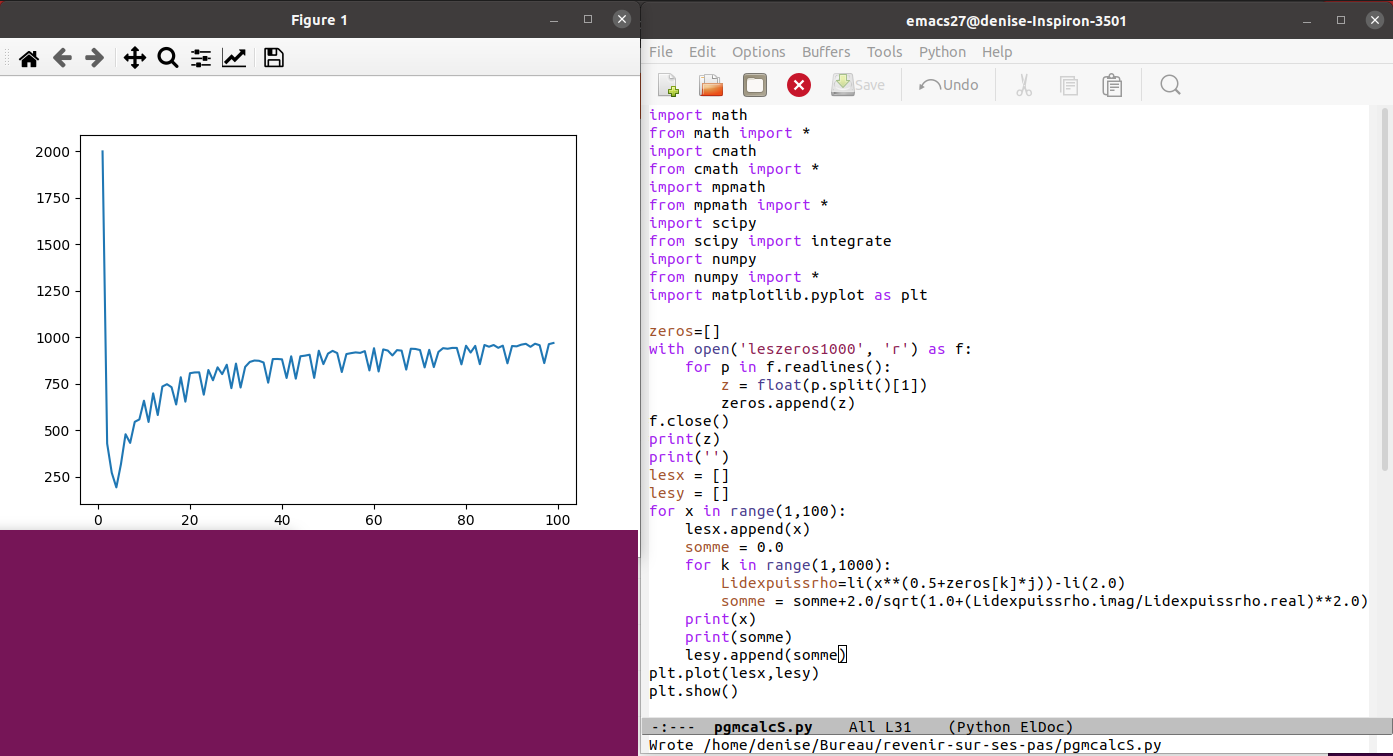
Task: Toggle the Zoom to rectangle magnifier
Action: (x=168, y=59)
